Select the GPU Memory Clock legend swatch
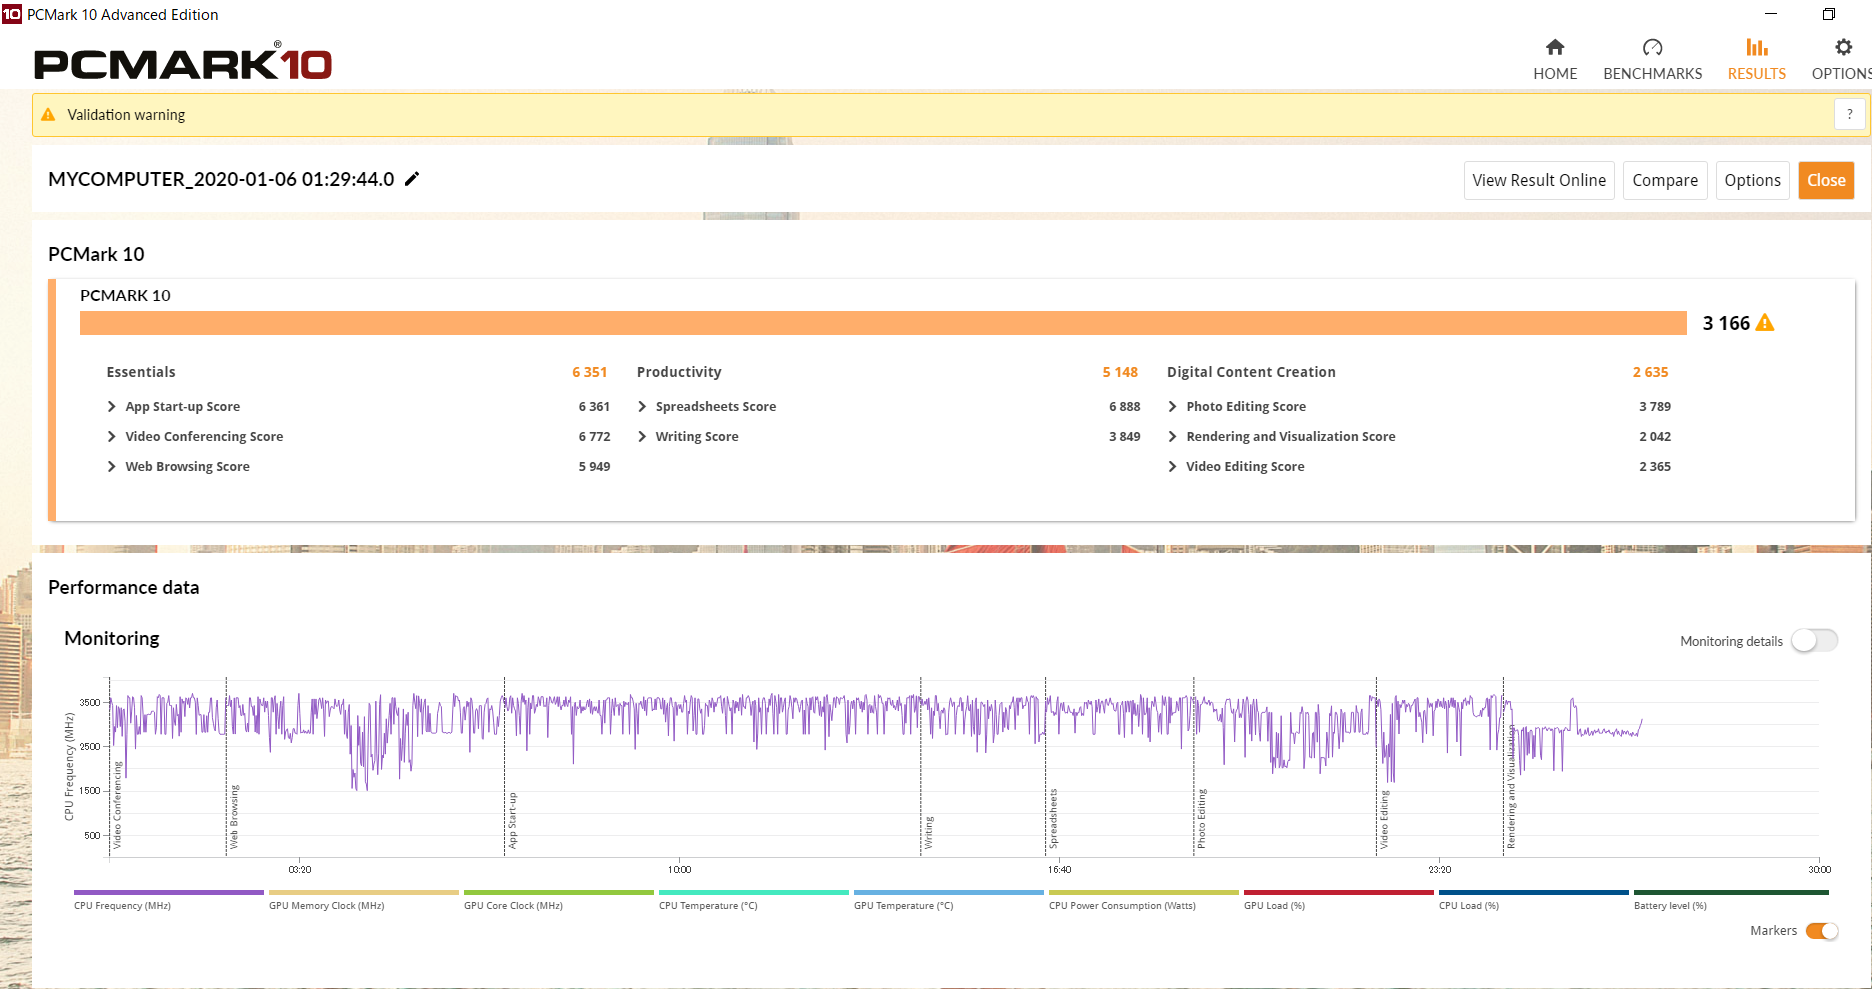The height and width of the screenshot is (989, 1872). click(x=364, y=892)
